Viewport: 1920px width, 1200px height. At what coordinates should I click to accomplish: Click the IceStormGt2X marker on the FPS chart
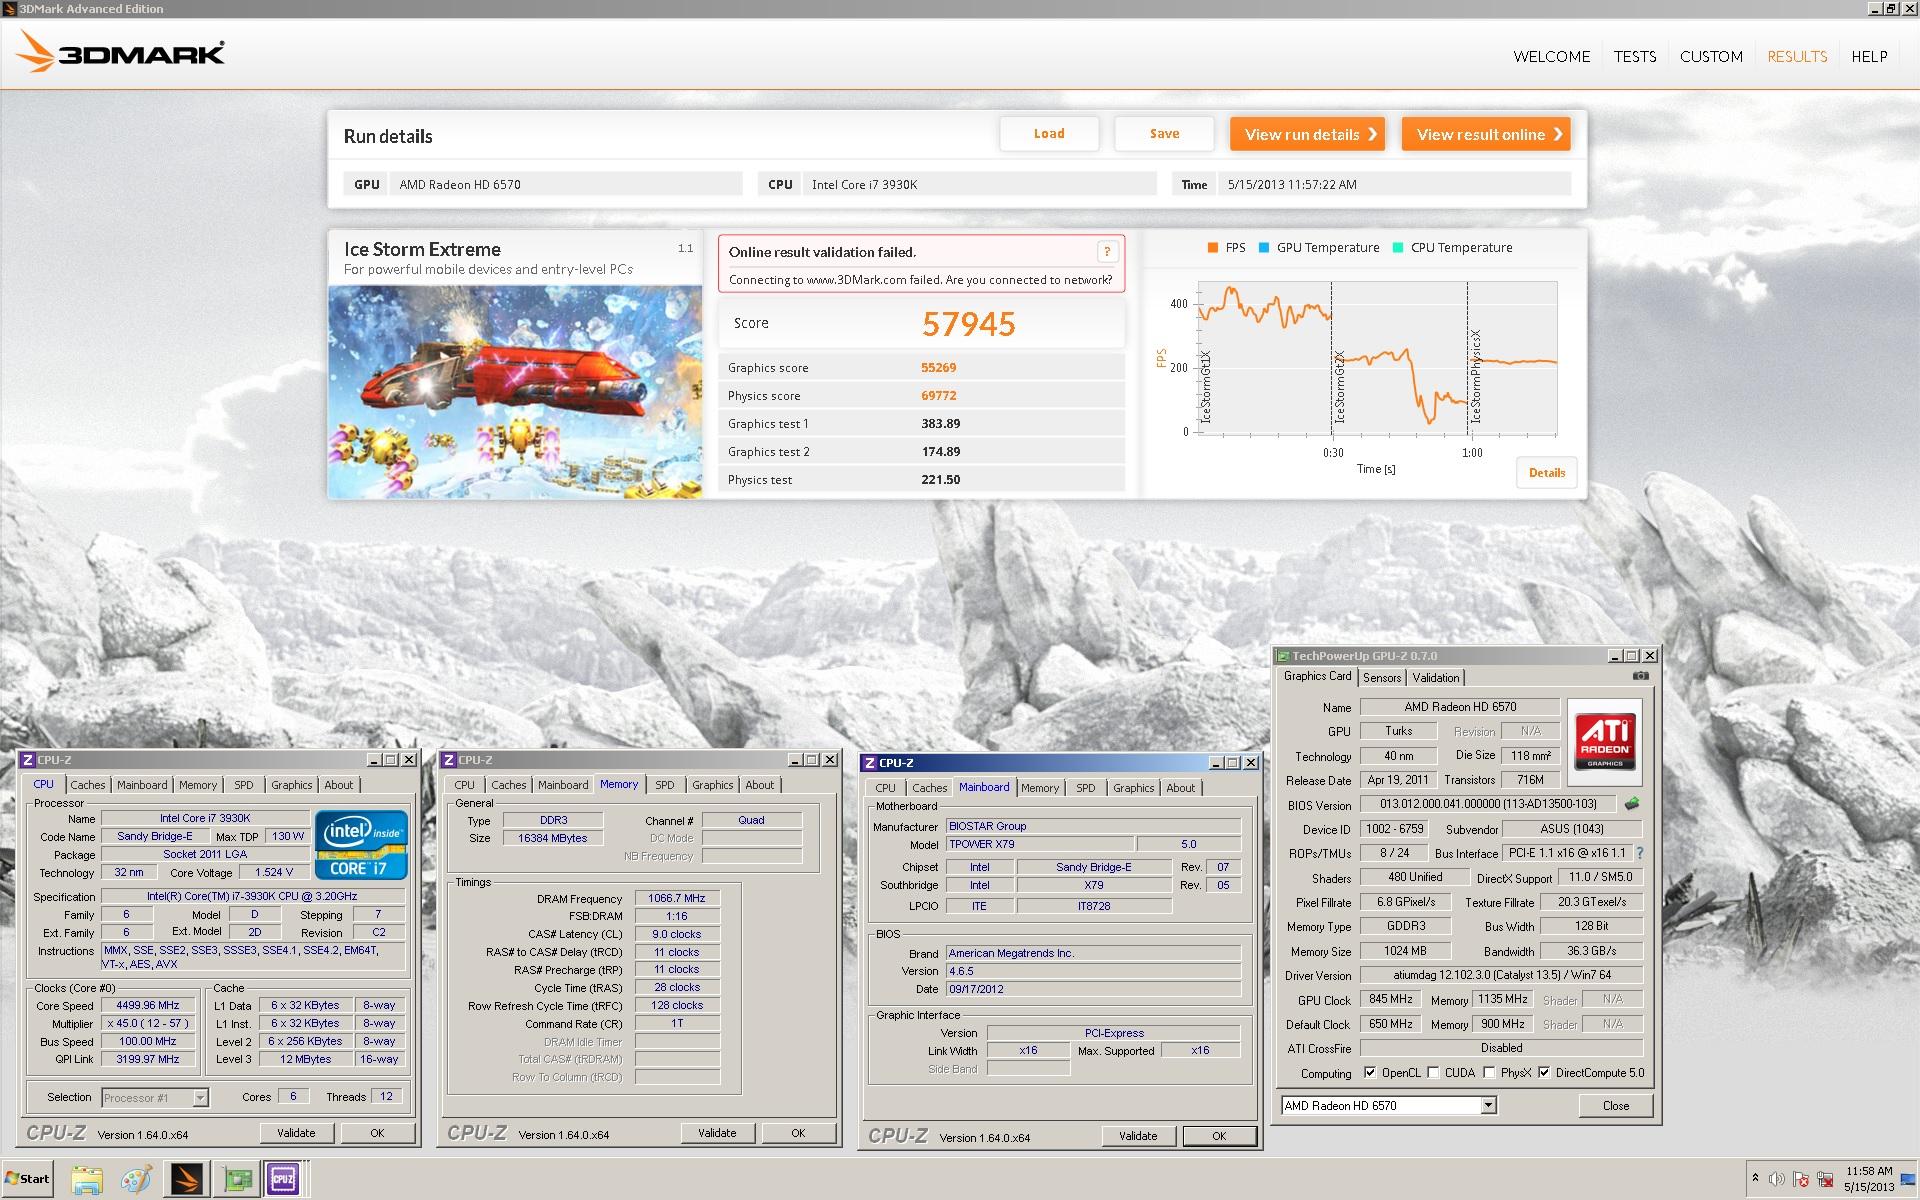[x=1340, y=386]
